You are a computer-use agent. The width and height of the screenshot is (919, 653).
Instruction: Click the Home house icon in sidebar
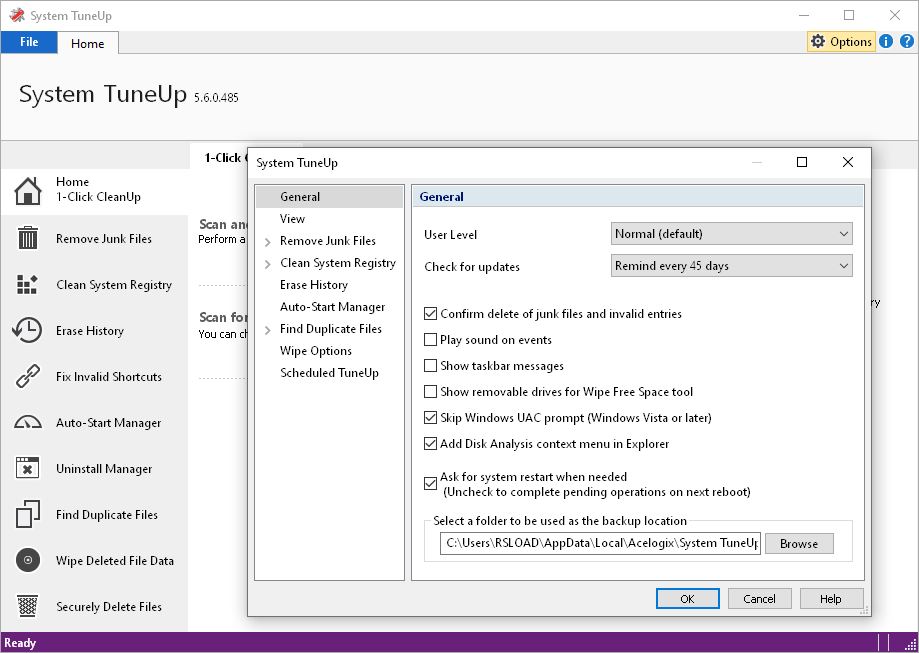(28, 191)
